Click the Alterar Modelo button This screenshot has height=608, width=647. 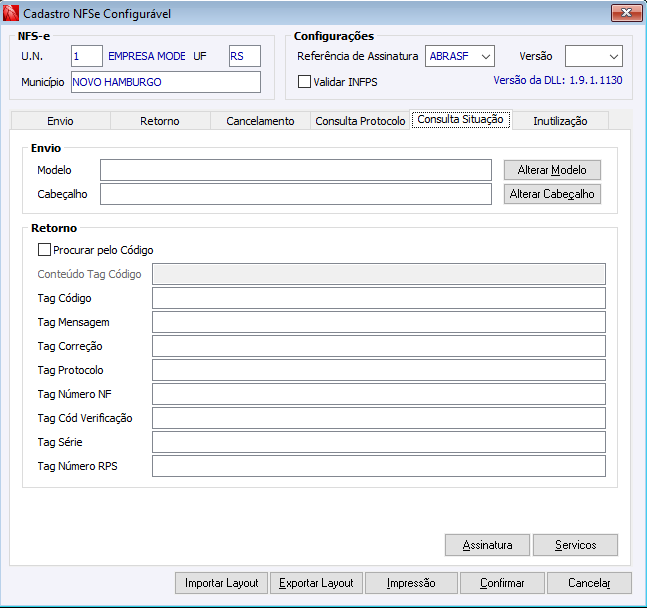(x=552, y=170)
